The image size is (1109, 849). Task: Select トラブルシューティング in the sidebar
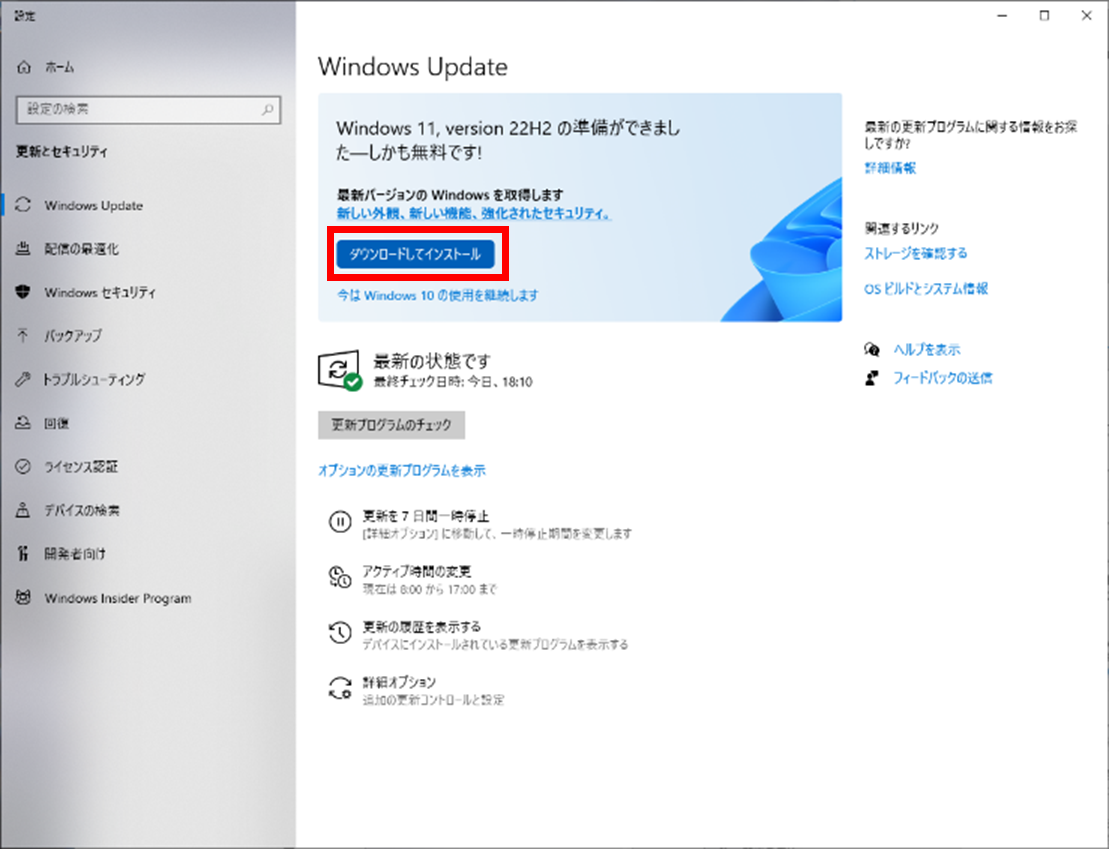click(x=148, y=379)
